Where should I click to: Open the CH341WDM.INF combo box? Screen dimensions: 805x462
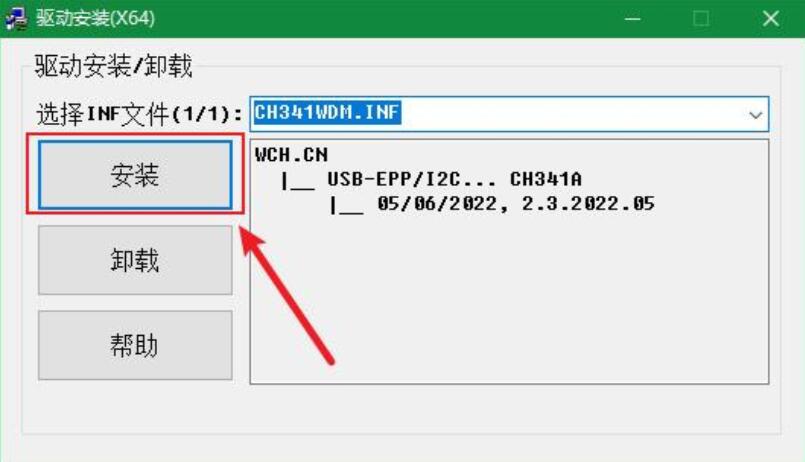click(x=509, y=113)
